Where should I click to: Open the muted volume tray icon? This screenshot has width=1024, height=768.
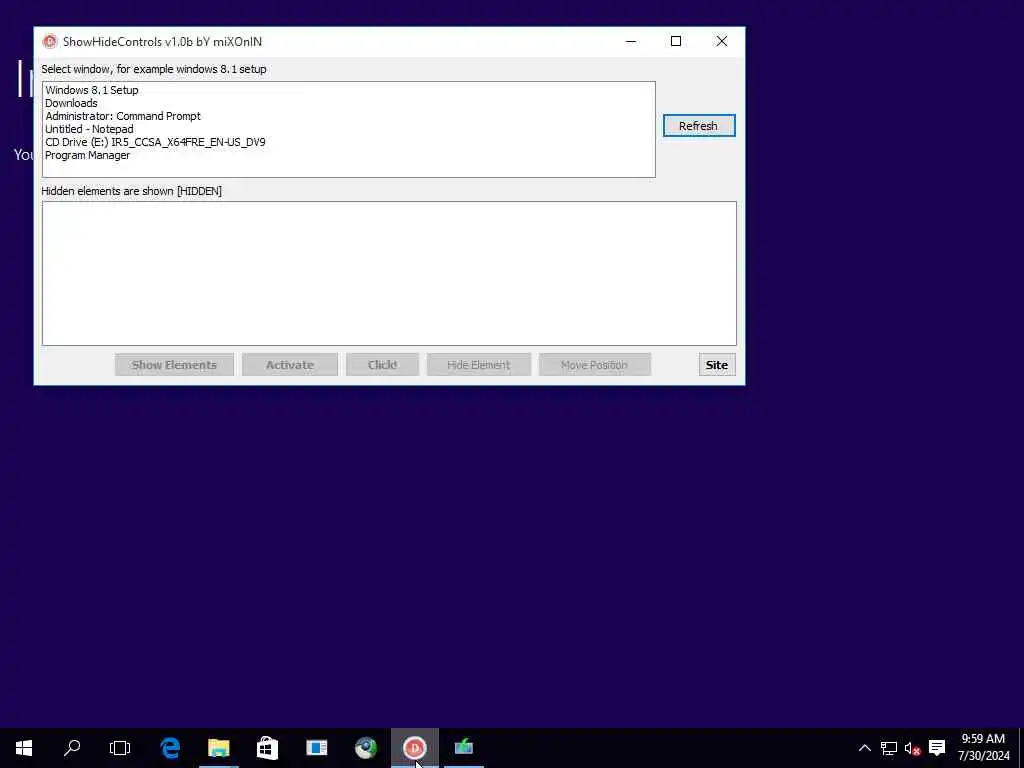912,748
